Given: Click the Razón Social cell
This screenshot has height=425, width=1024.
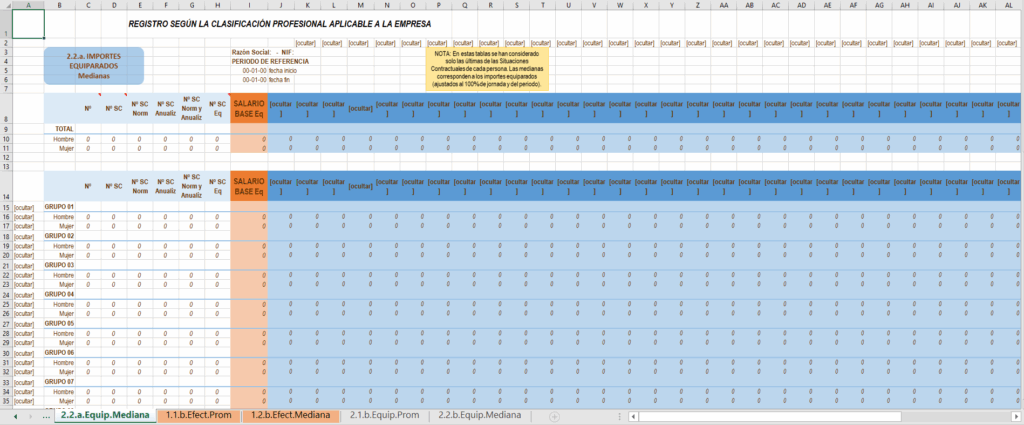Looking at the screenshot, I should click(x=253, y=51).
